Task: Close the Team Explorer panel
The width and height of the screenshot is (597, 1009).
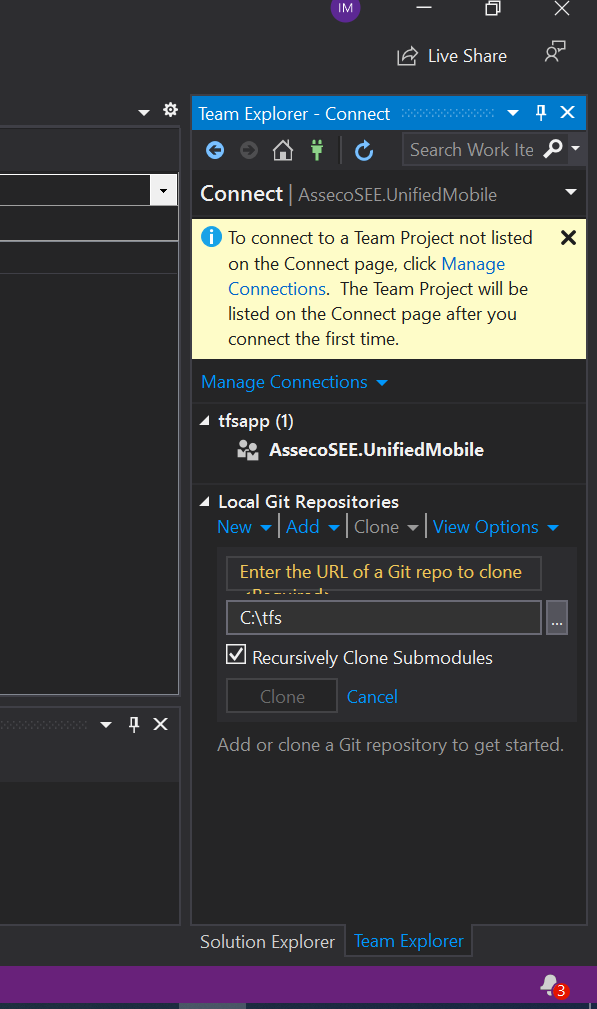Action: (567, 113)
